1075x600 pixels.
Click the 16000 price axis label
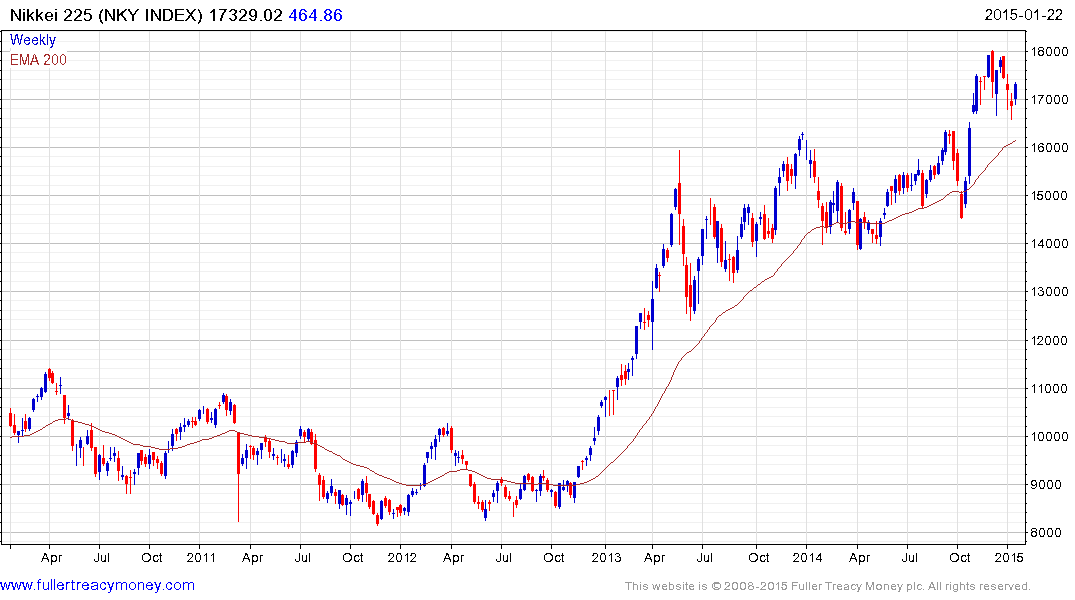pyautogui.click(x=1050, y=147)
